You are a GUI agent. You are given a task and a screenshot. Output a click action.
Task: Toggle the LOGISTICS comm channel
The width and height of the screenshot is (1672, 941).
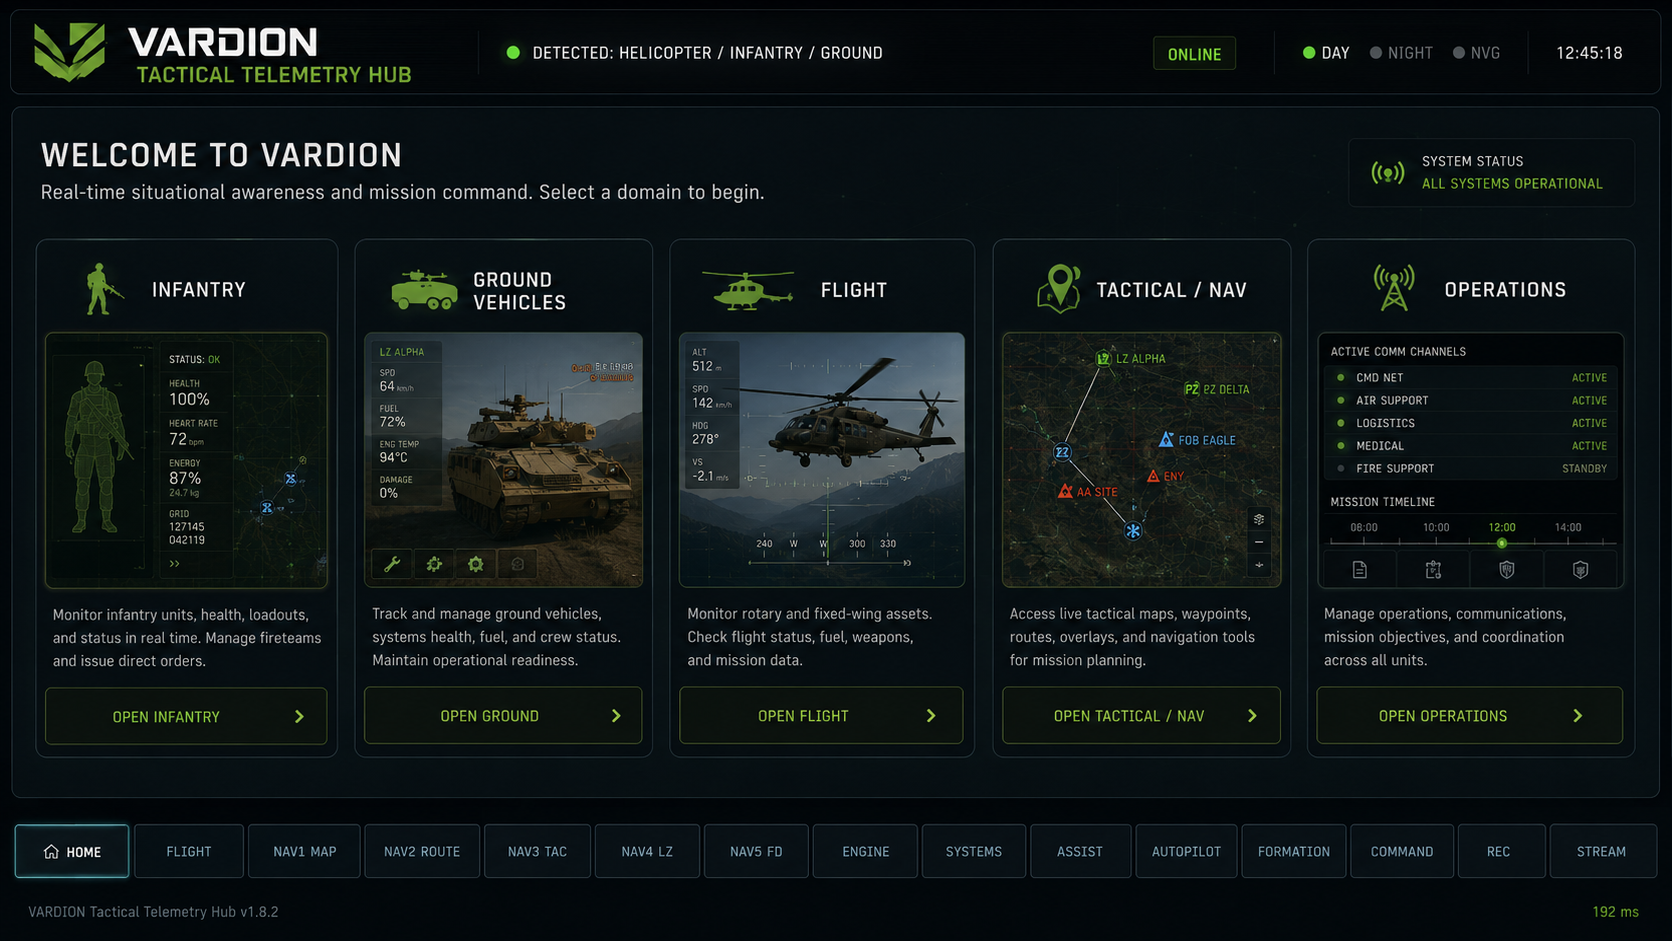1470,423
